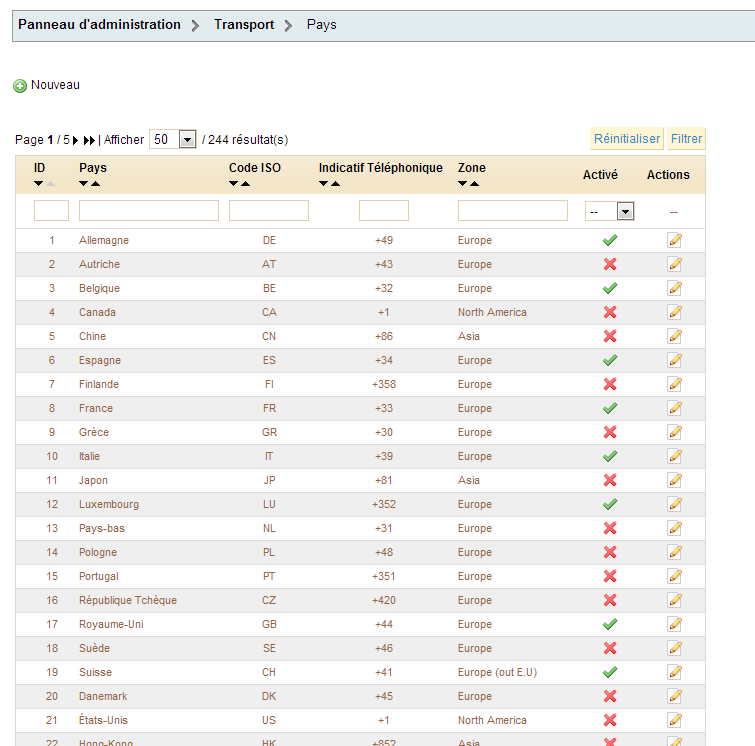This screenshot has width=755, height=746.
Task: Click Europe (out E.U) zone cell
Action: (x=497, y=672)
